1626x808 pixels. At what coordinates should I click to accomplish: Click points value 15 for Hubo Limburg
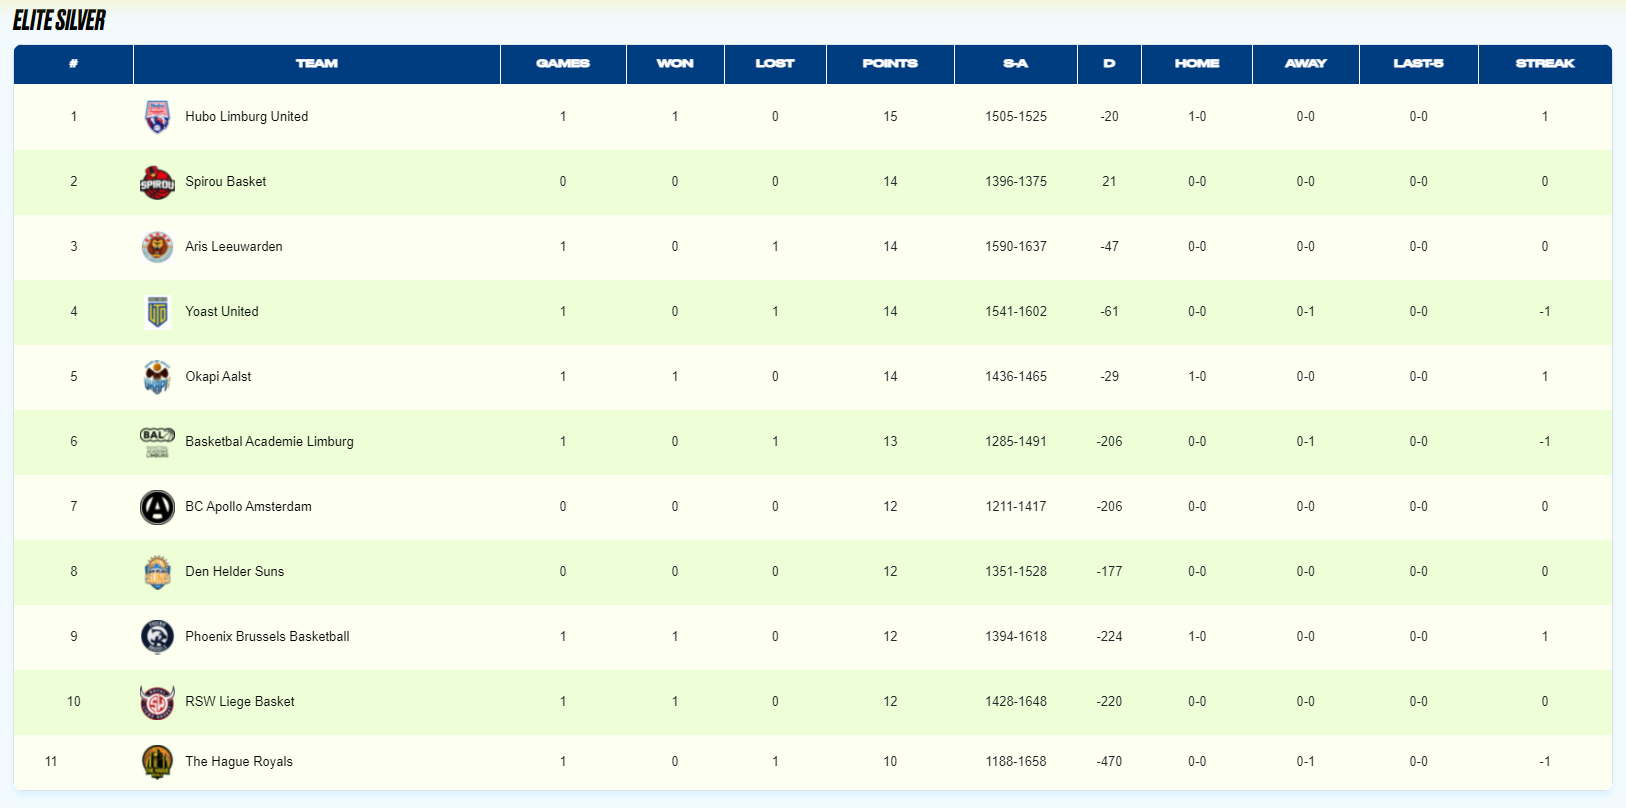(x=890, y=117)
